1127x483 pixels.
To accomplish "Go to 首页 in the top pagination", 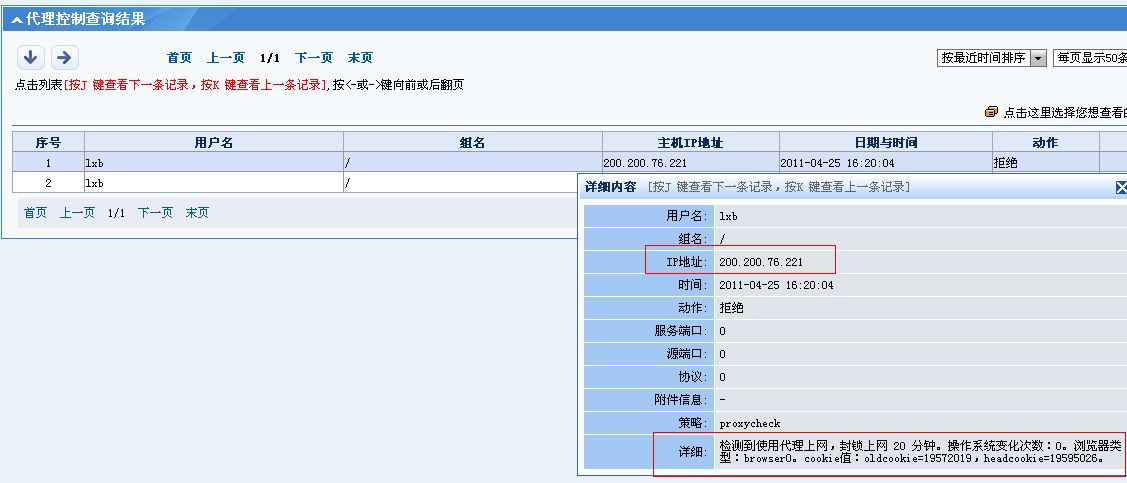I will pyautogui.click(x=179, y=58).
